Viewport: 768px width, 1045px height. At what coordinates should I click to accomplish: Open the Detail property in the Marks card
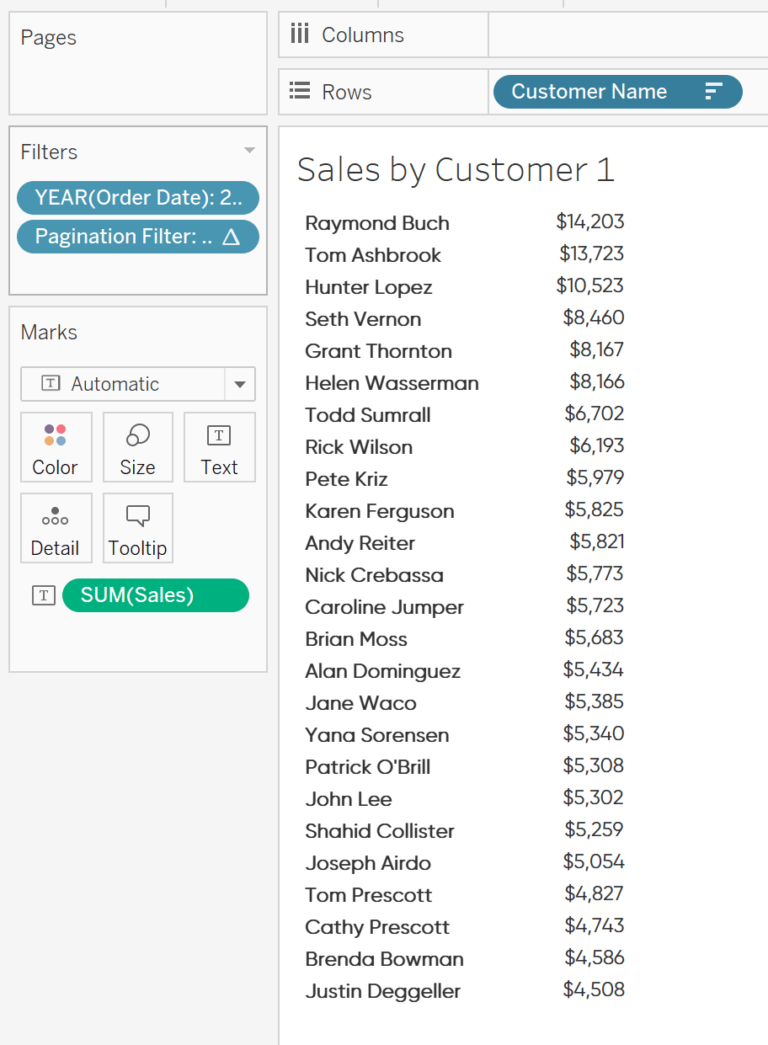point(56,528)
